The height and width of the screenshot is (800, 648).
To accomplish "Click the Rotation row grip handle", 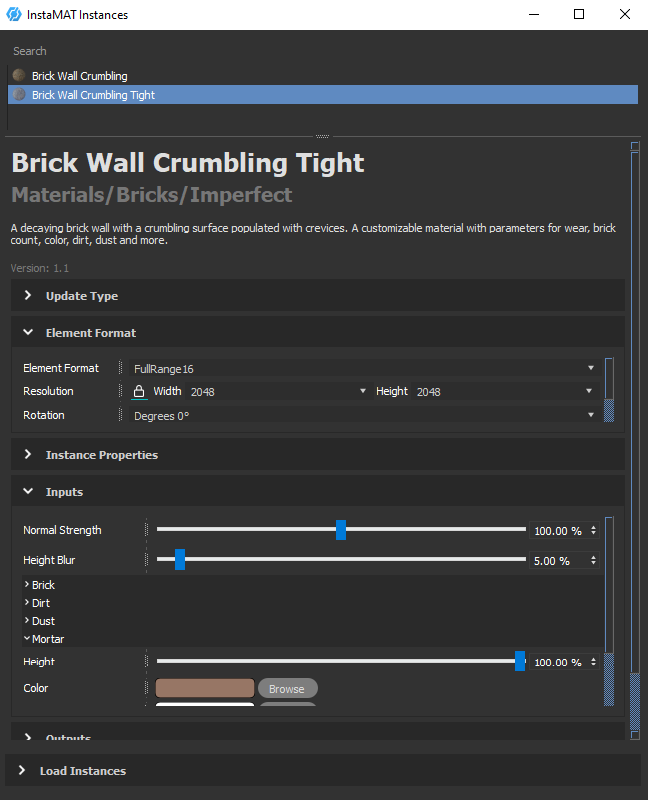I will pos(120,415).
